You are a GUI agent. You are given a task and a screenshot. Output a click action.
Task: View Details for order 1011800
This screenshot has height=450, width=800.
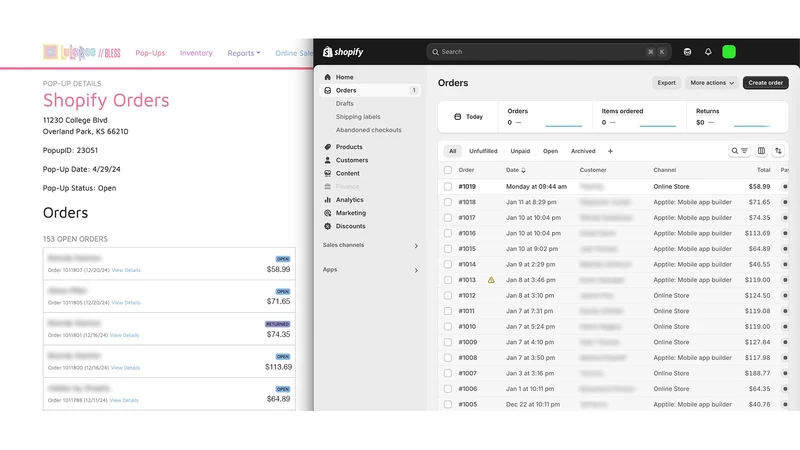[125, 368]
